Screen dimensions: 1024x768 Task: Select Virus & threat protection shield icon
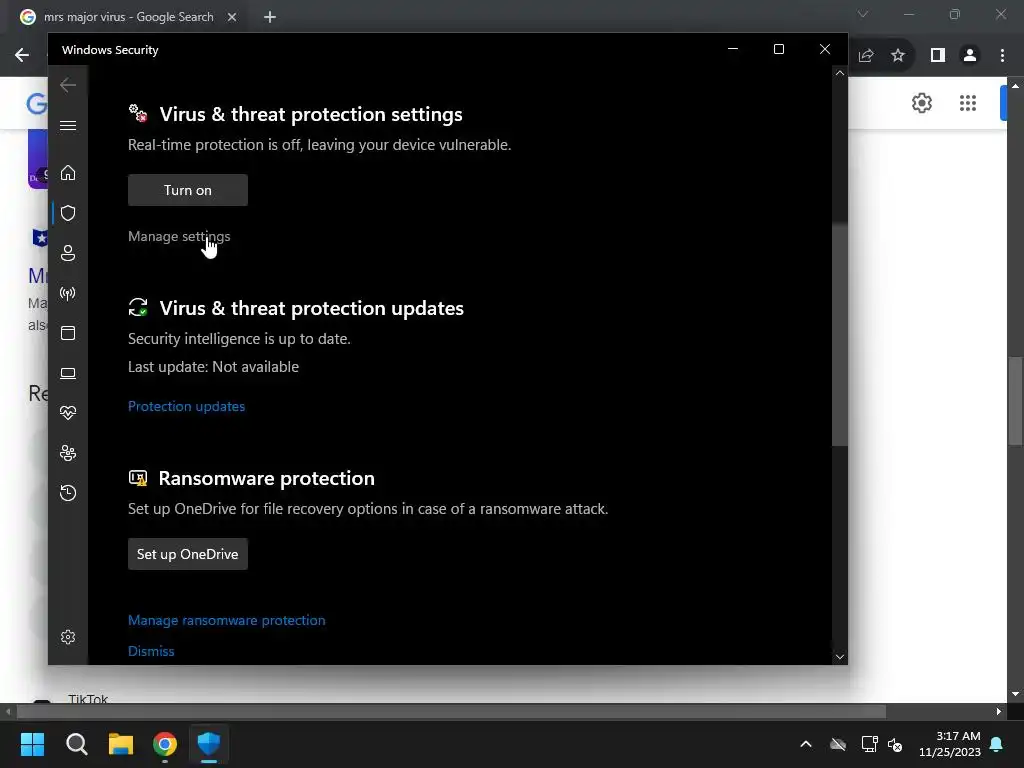68,213
